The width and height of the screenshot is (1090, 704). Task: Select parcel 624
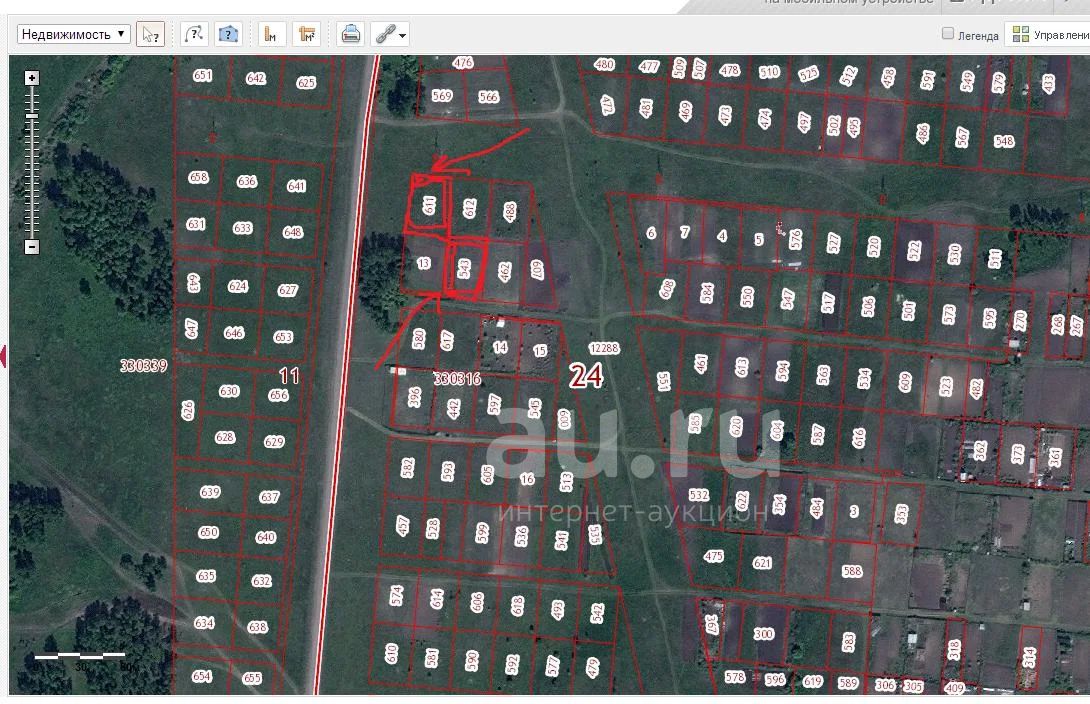[x=238, y=286]
